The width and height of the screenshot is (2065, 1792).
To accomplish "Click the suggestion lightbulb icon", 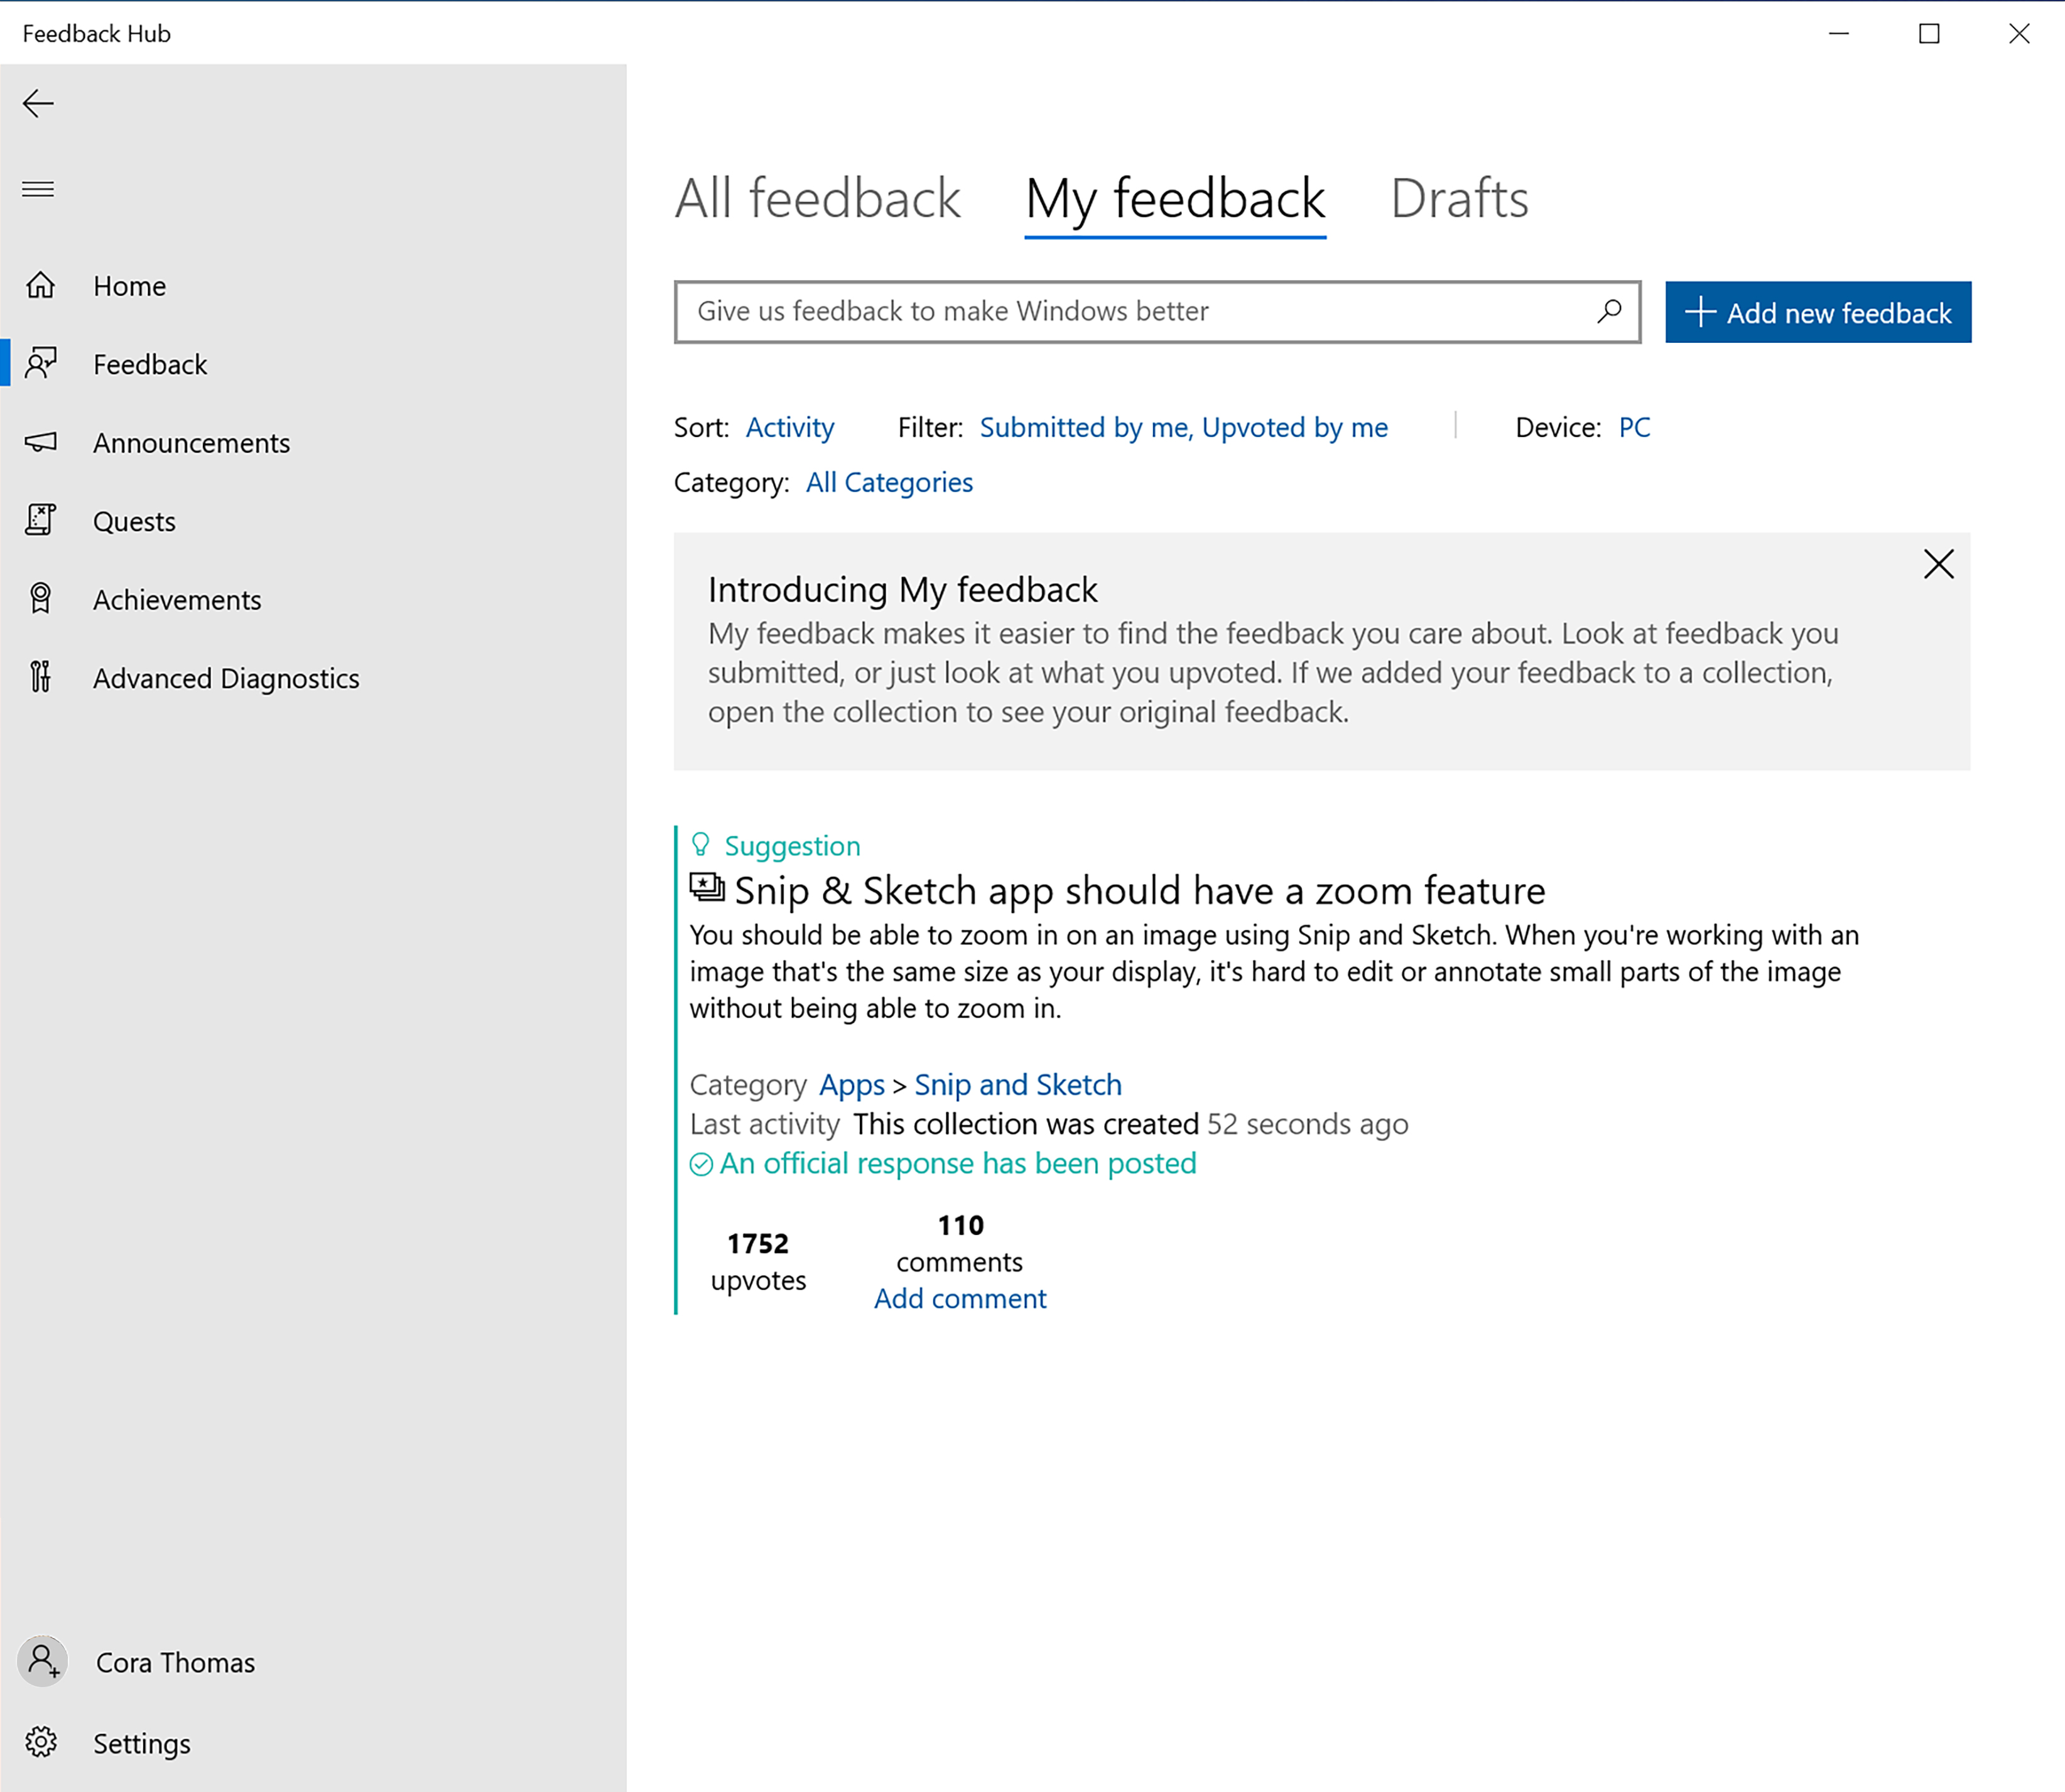I will pos(701,845).
